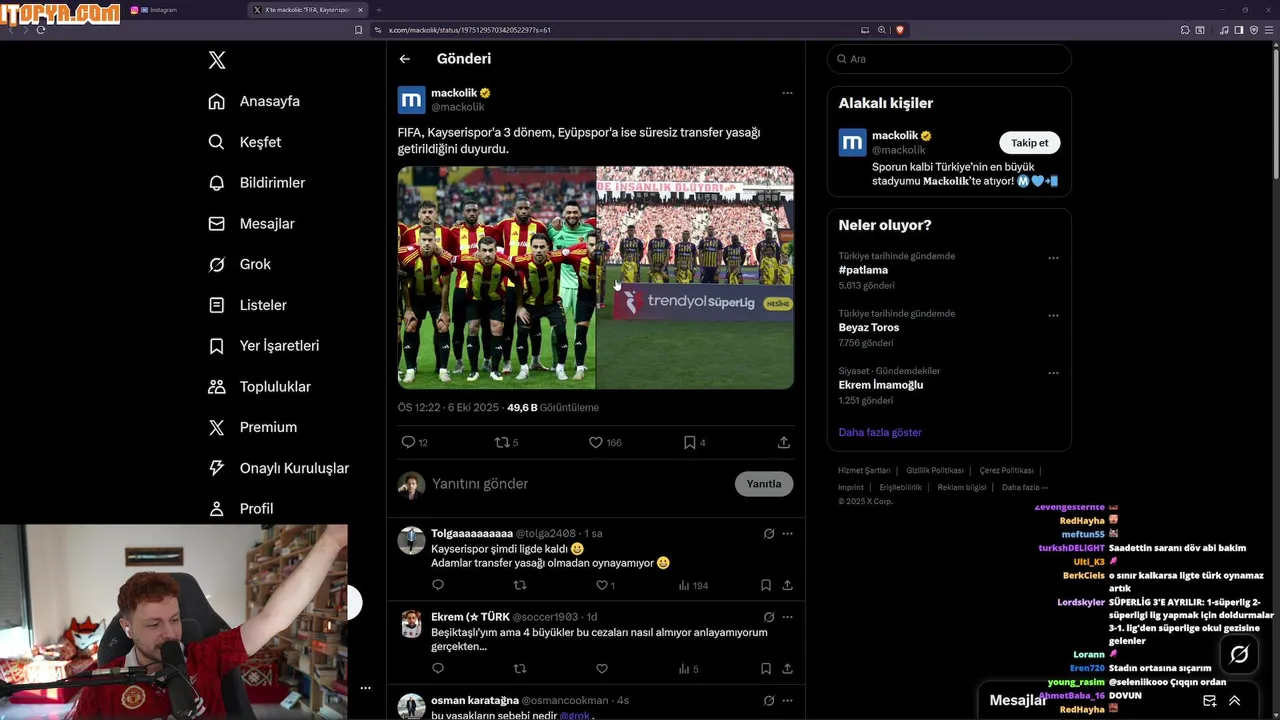Image resolution: width=1280 pixels, height=720 pixels.
Task: Follow mackolik with Takip et button
Action: click(1029, 143)
